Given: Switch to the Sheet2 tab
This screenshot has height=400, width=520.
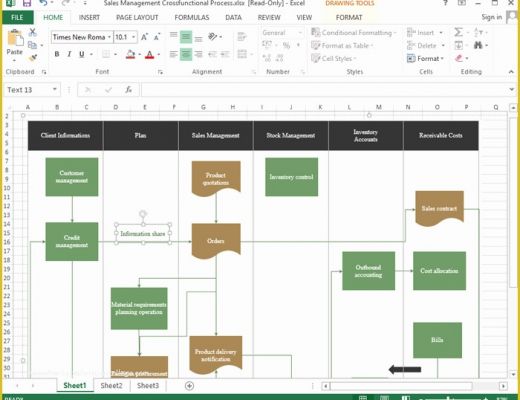Looking at the screenshot, I should point(111,386).
